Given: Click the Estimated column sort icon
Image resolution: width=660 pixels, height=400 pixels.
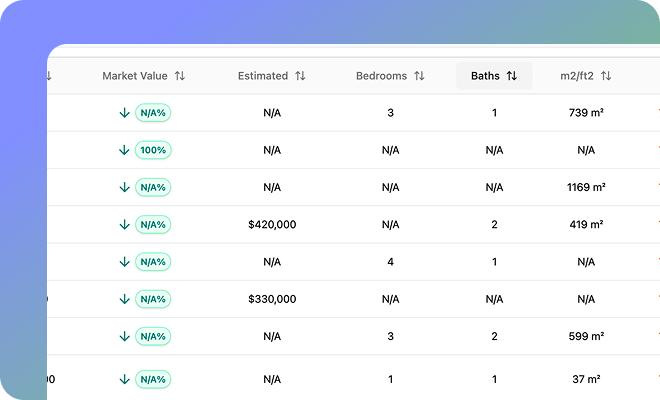Looking at the screenshot, I should (x=300, y=76).
